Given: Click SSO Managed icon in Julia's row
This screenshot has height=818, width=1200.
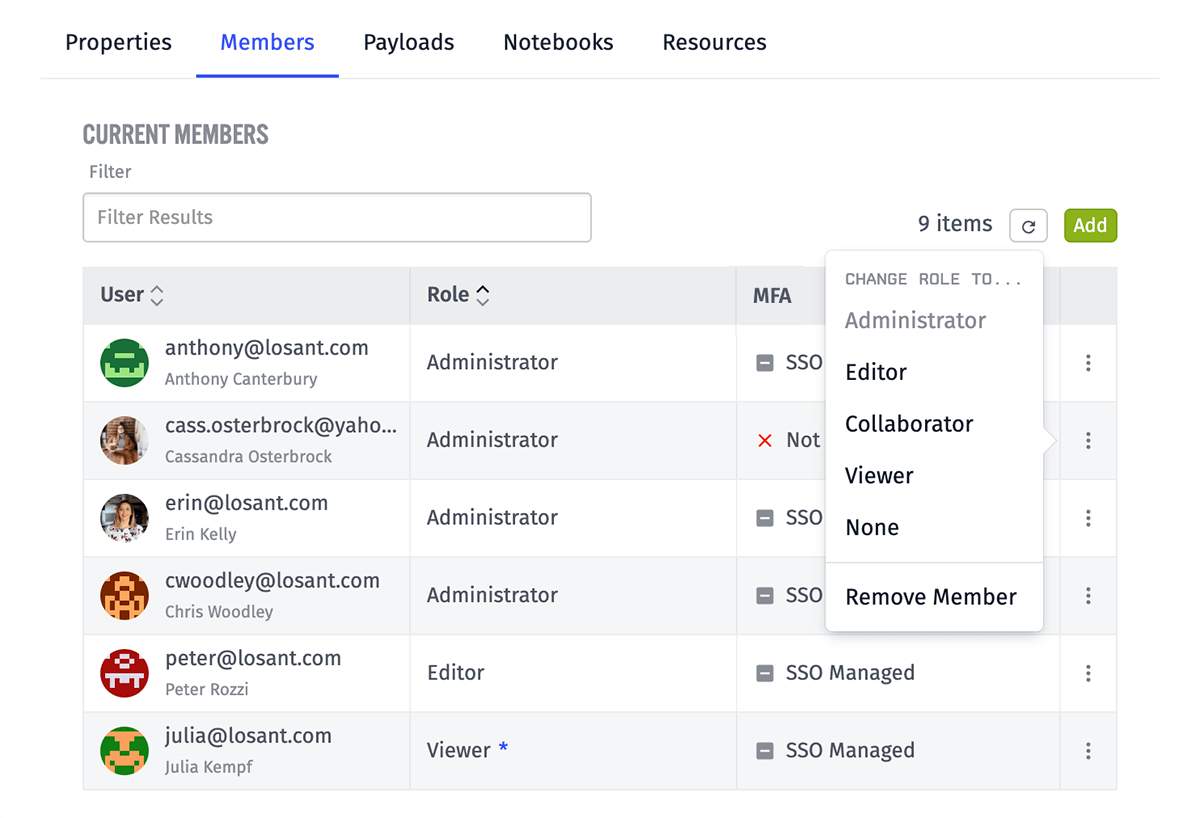Looking at the screenshot, I should click(x=765, y=750).
